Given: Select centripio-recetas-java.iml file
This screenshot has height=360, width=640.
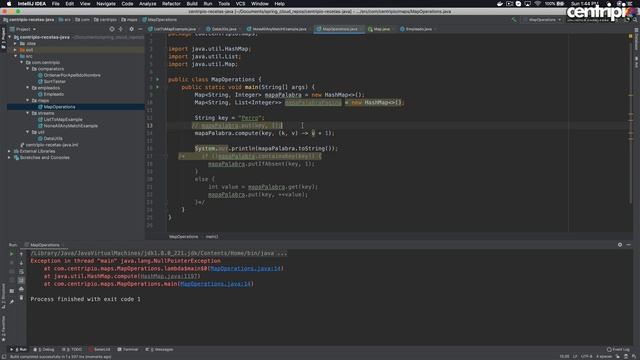Looking at the screenshot, I should (51, 144).
